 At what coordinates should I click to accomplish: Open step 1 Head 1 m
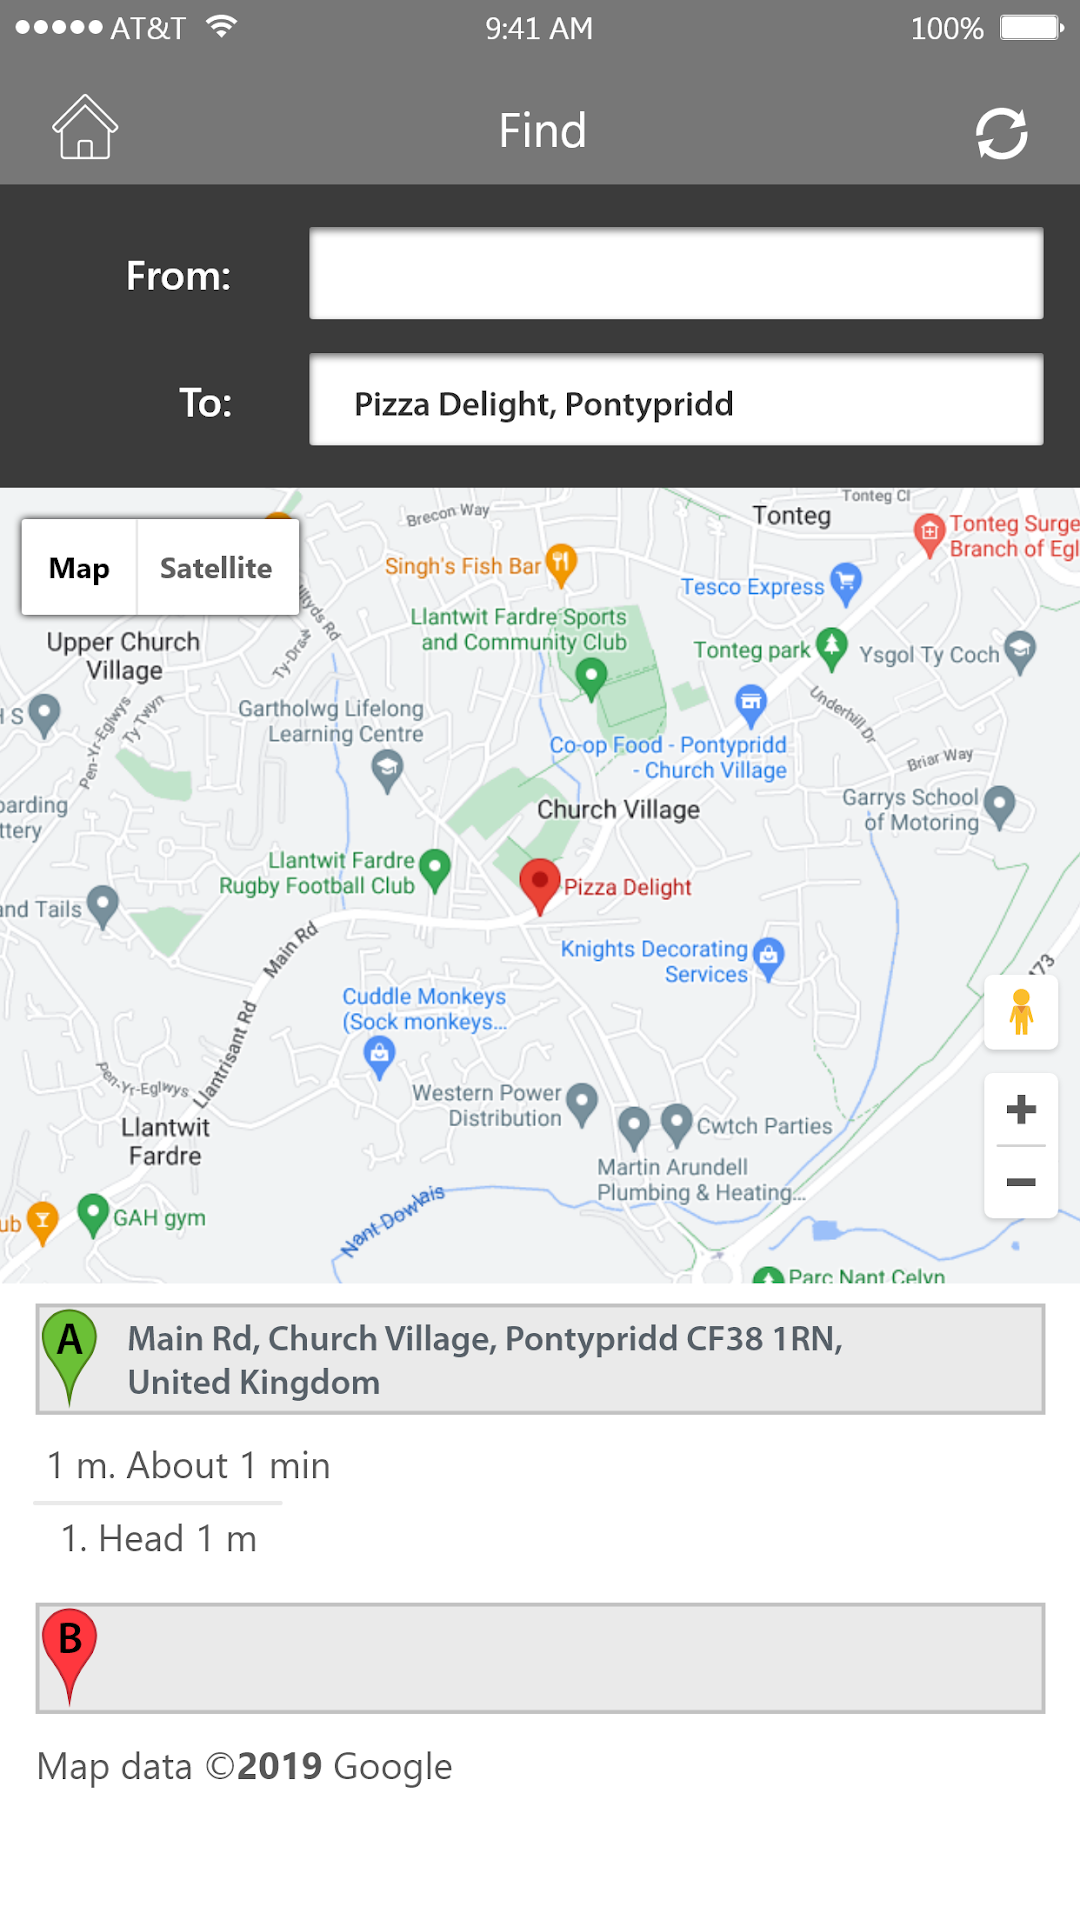coord(159,1538)
